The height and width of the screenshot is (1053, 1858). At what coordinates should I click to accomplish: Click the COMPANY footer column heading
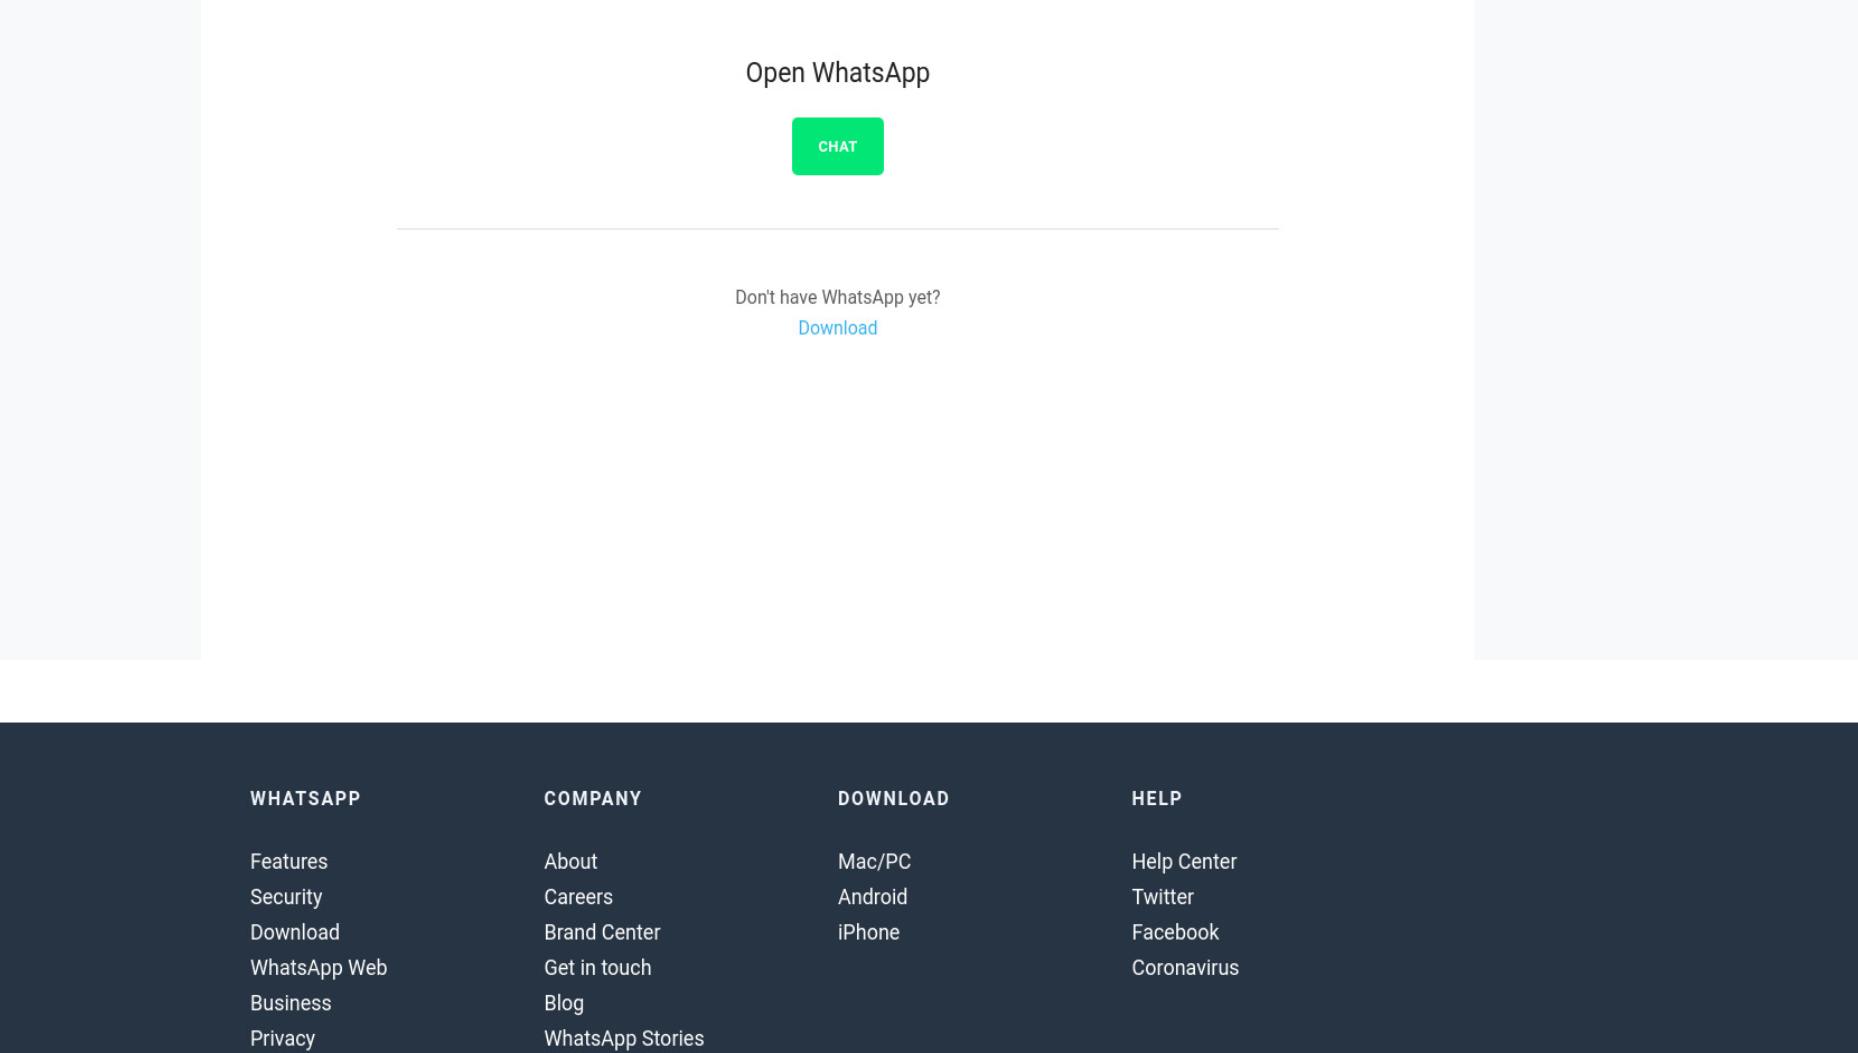click(593, 799)
